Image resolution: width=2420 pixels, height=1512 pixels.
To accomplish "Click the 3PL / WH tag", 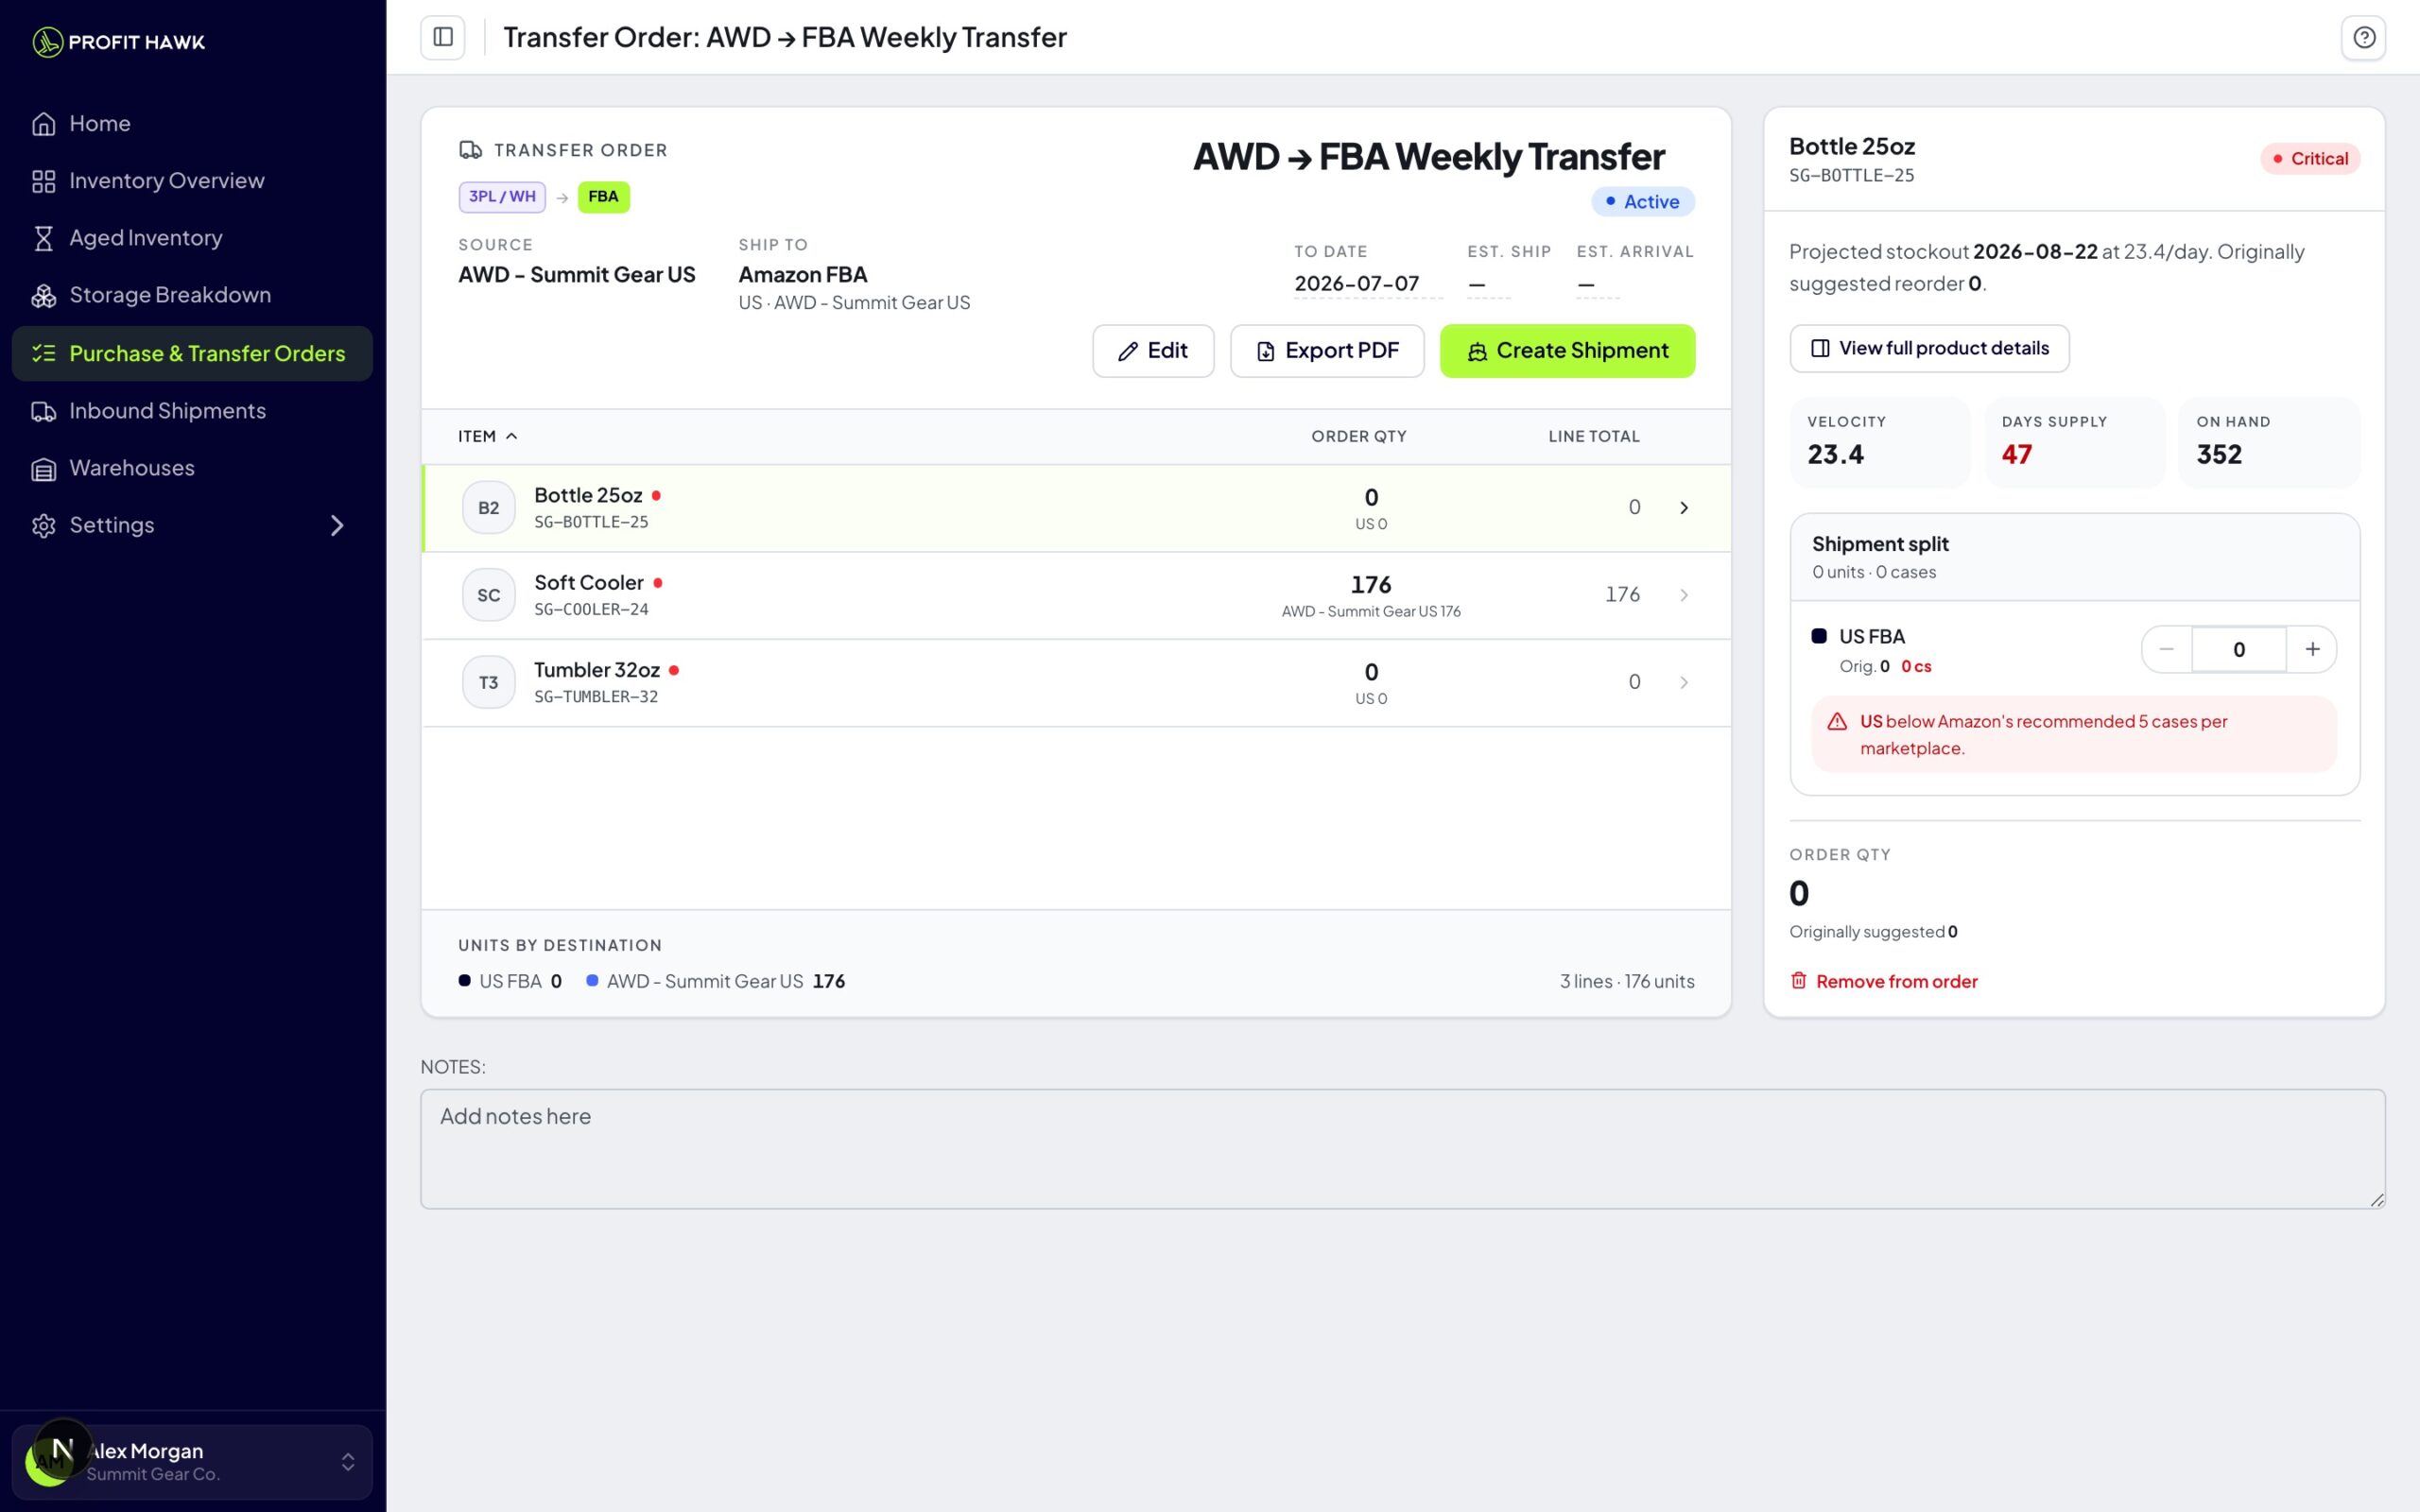I will [x=502, y=197].
